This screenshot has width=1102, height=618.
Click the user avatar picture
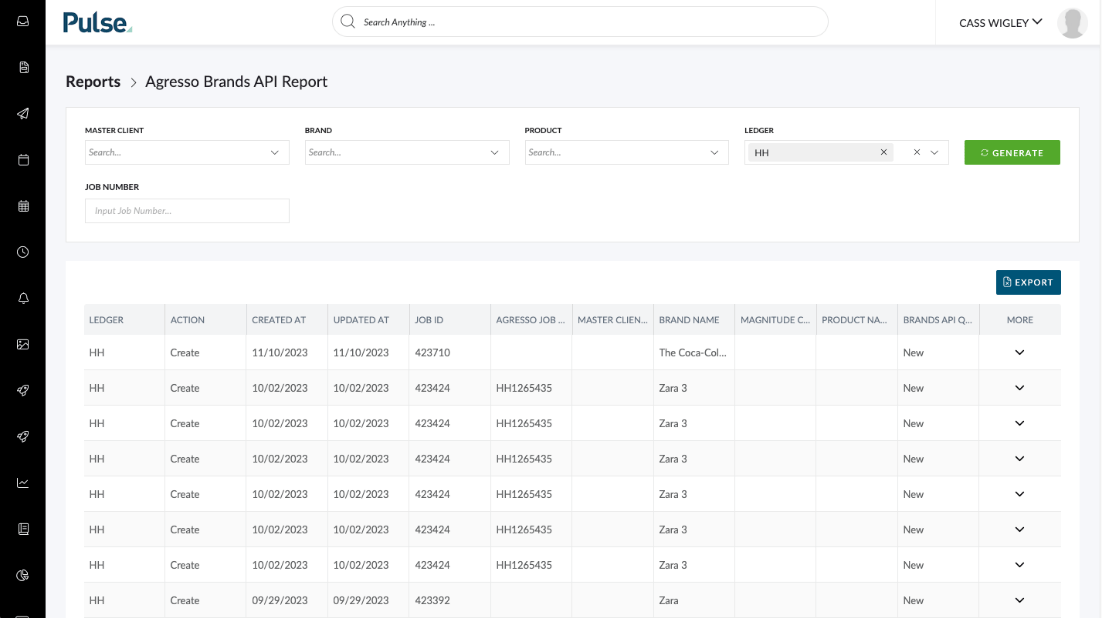tap(1072, 22)
